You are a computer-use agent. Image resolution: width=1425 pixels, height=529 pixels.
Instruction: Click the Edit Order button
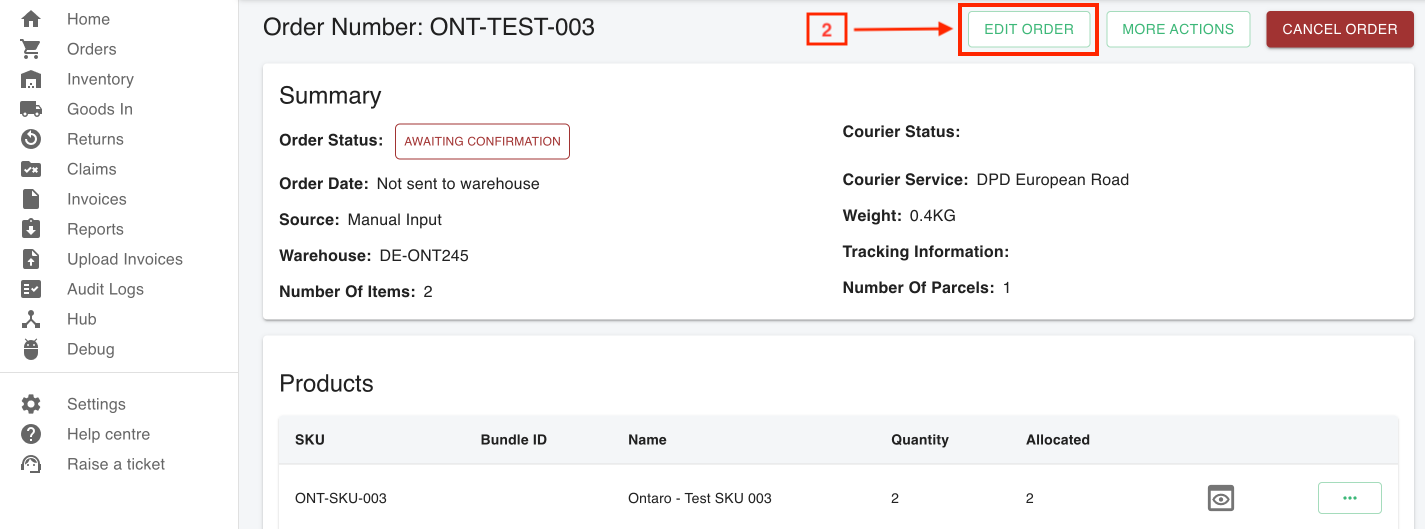pos(1029,29)
